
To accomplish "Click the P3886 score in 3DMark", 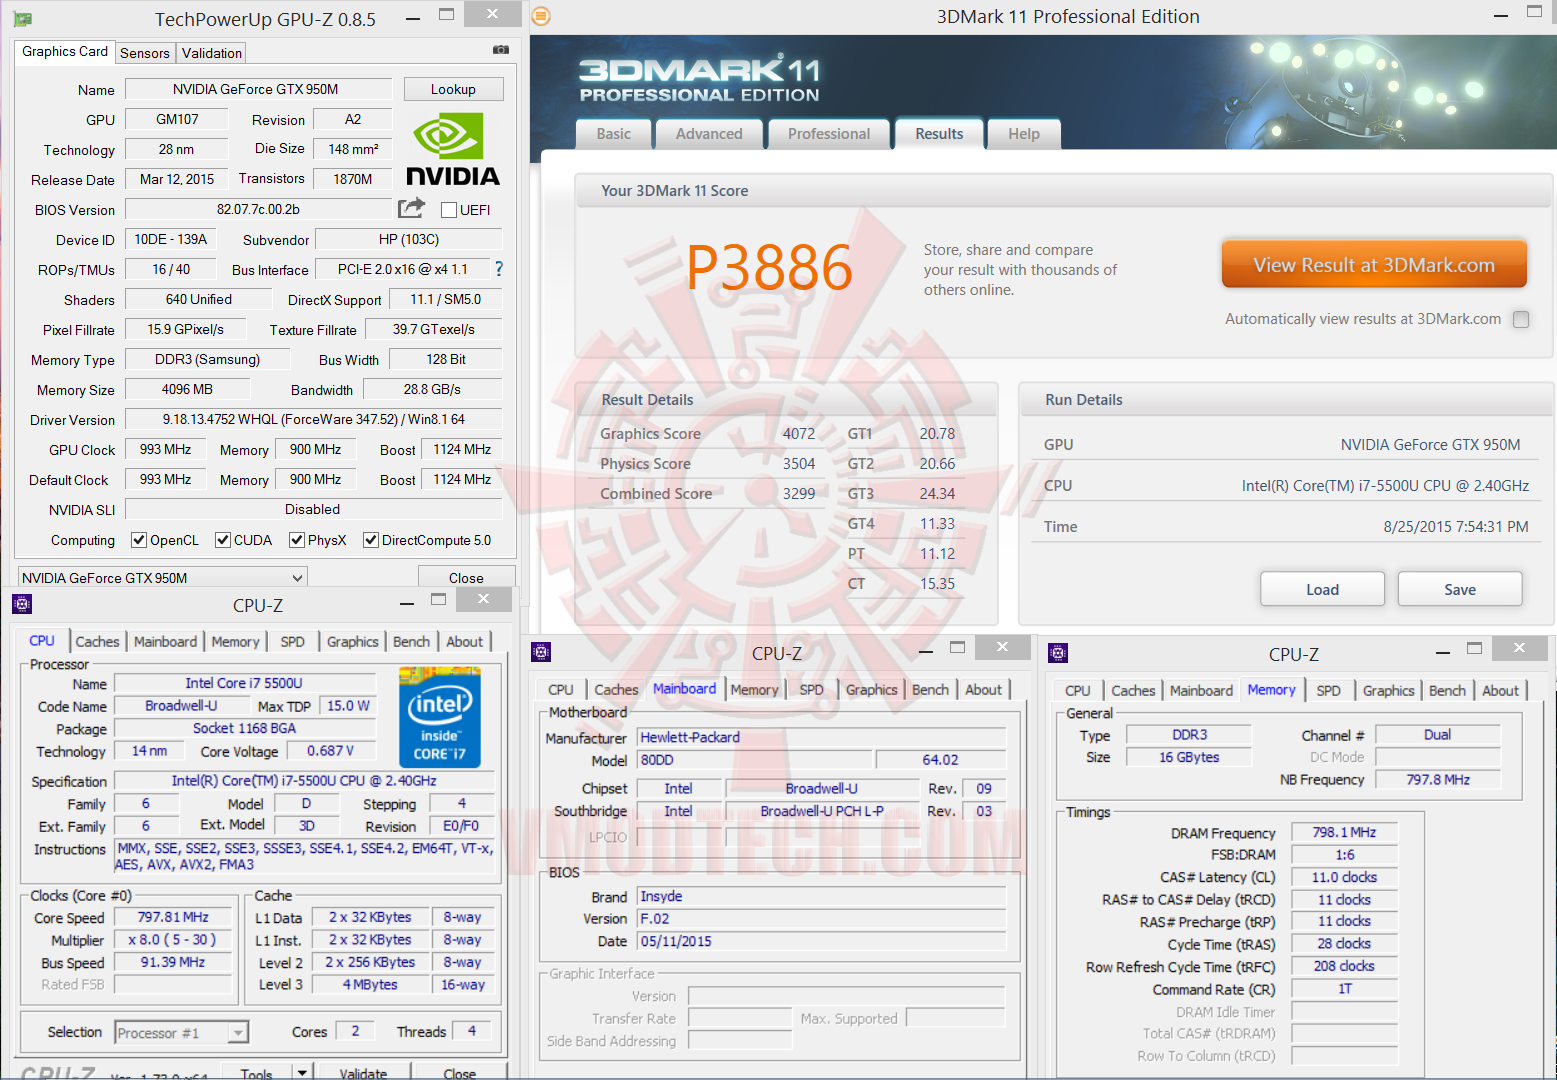I will (769, 268).
